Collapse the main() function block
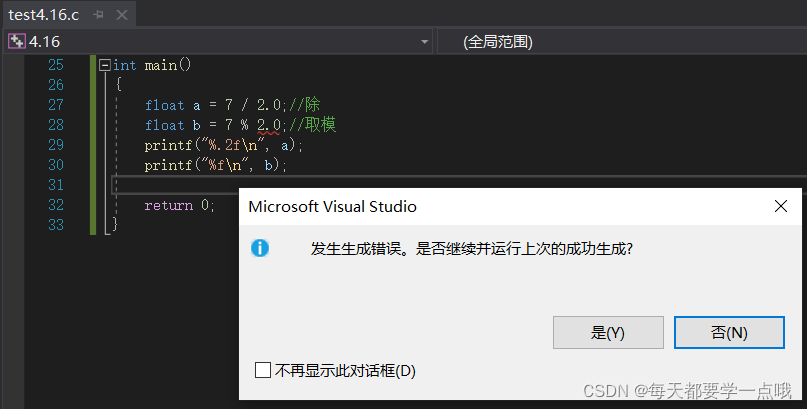807x409 pixels. click(105, 65)
